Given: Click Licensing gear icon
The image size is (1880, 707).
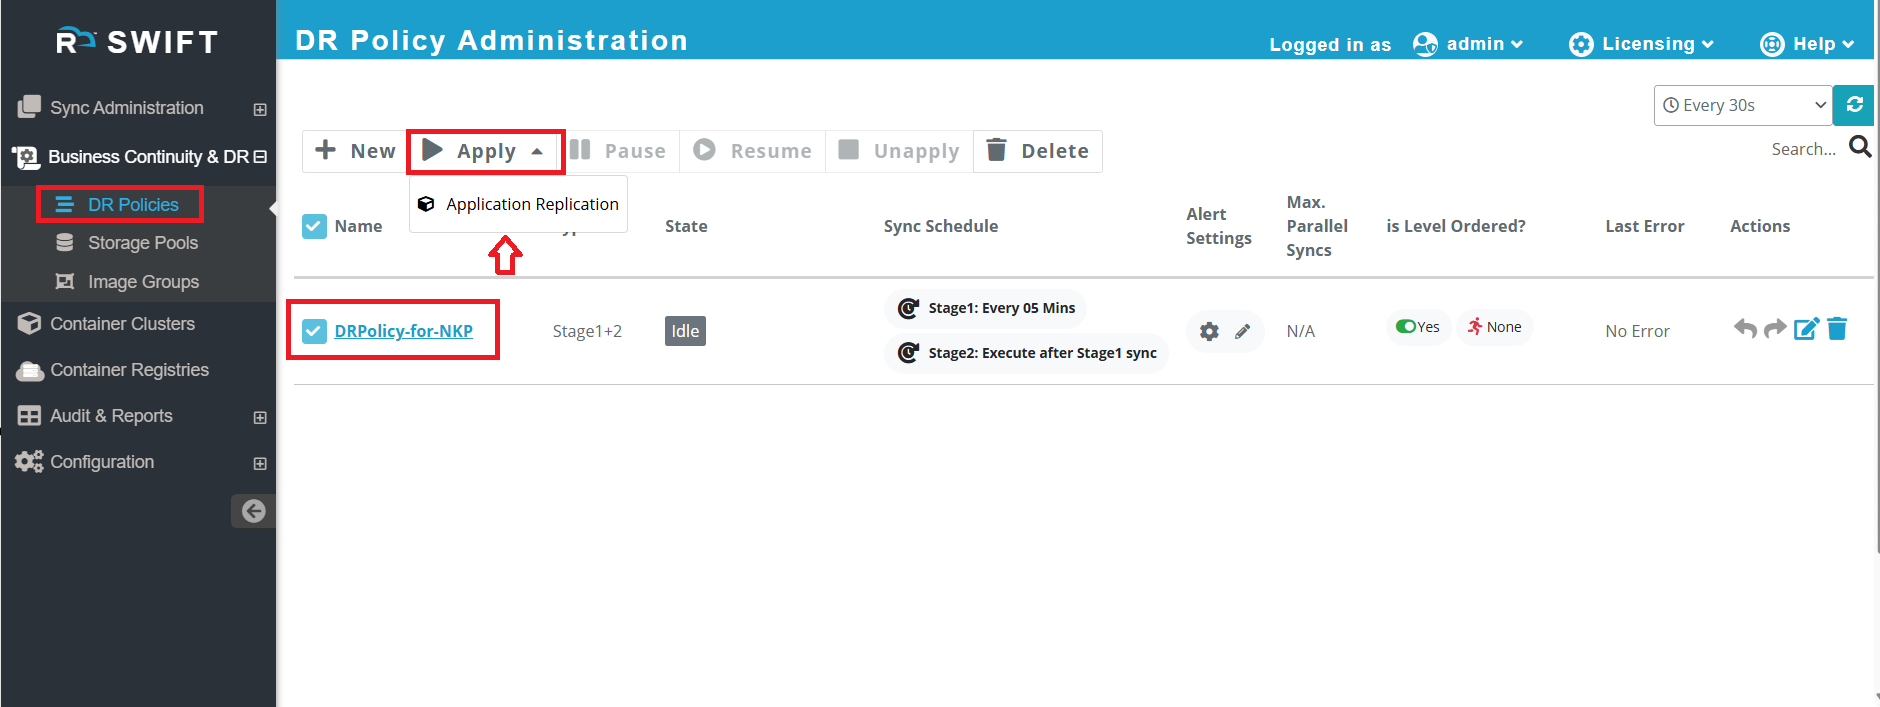Looking at the screenshot, I should pyautogui.click(x=1581, y=44).
